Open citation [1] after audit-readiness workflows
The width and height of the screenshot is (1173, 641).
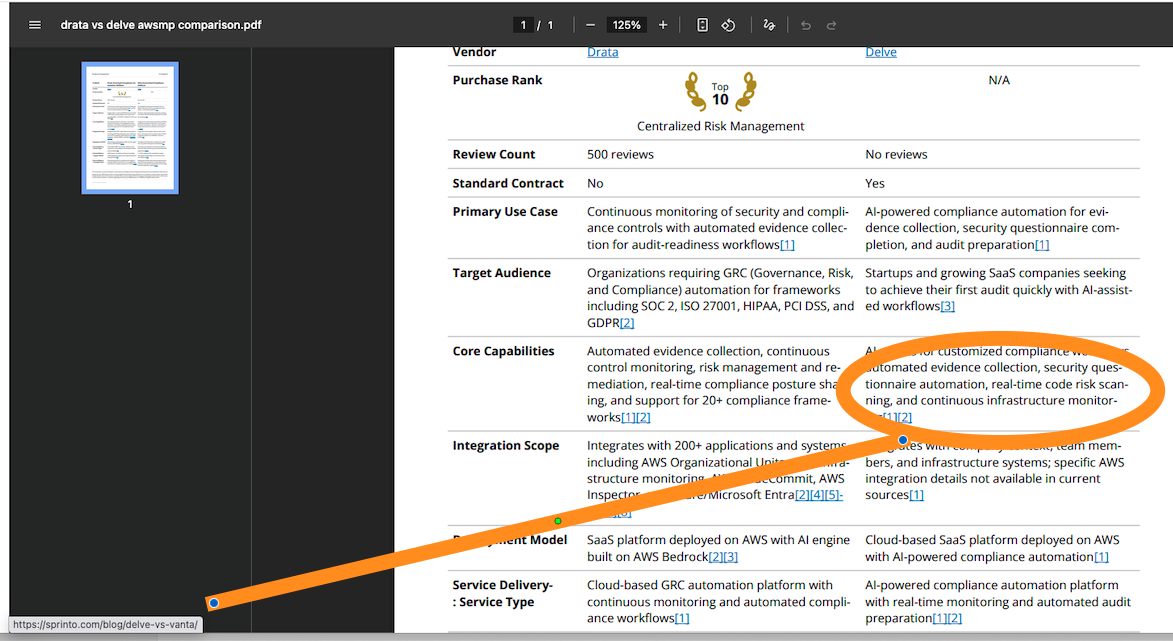(787, 245)
